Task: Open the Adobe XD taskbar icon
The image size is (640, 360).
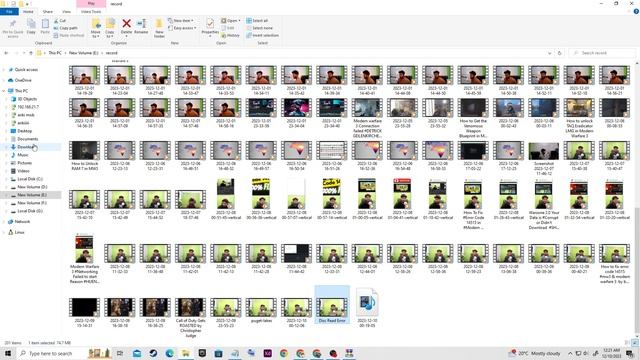Action: click(x=268, y=353)
